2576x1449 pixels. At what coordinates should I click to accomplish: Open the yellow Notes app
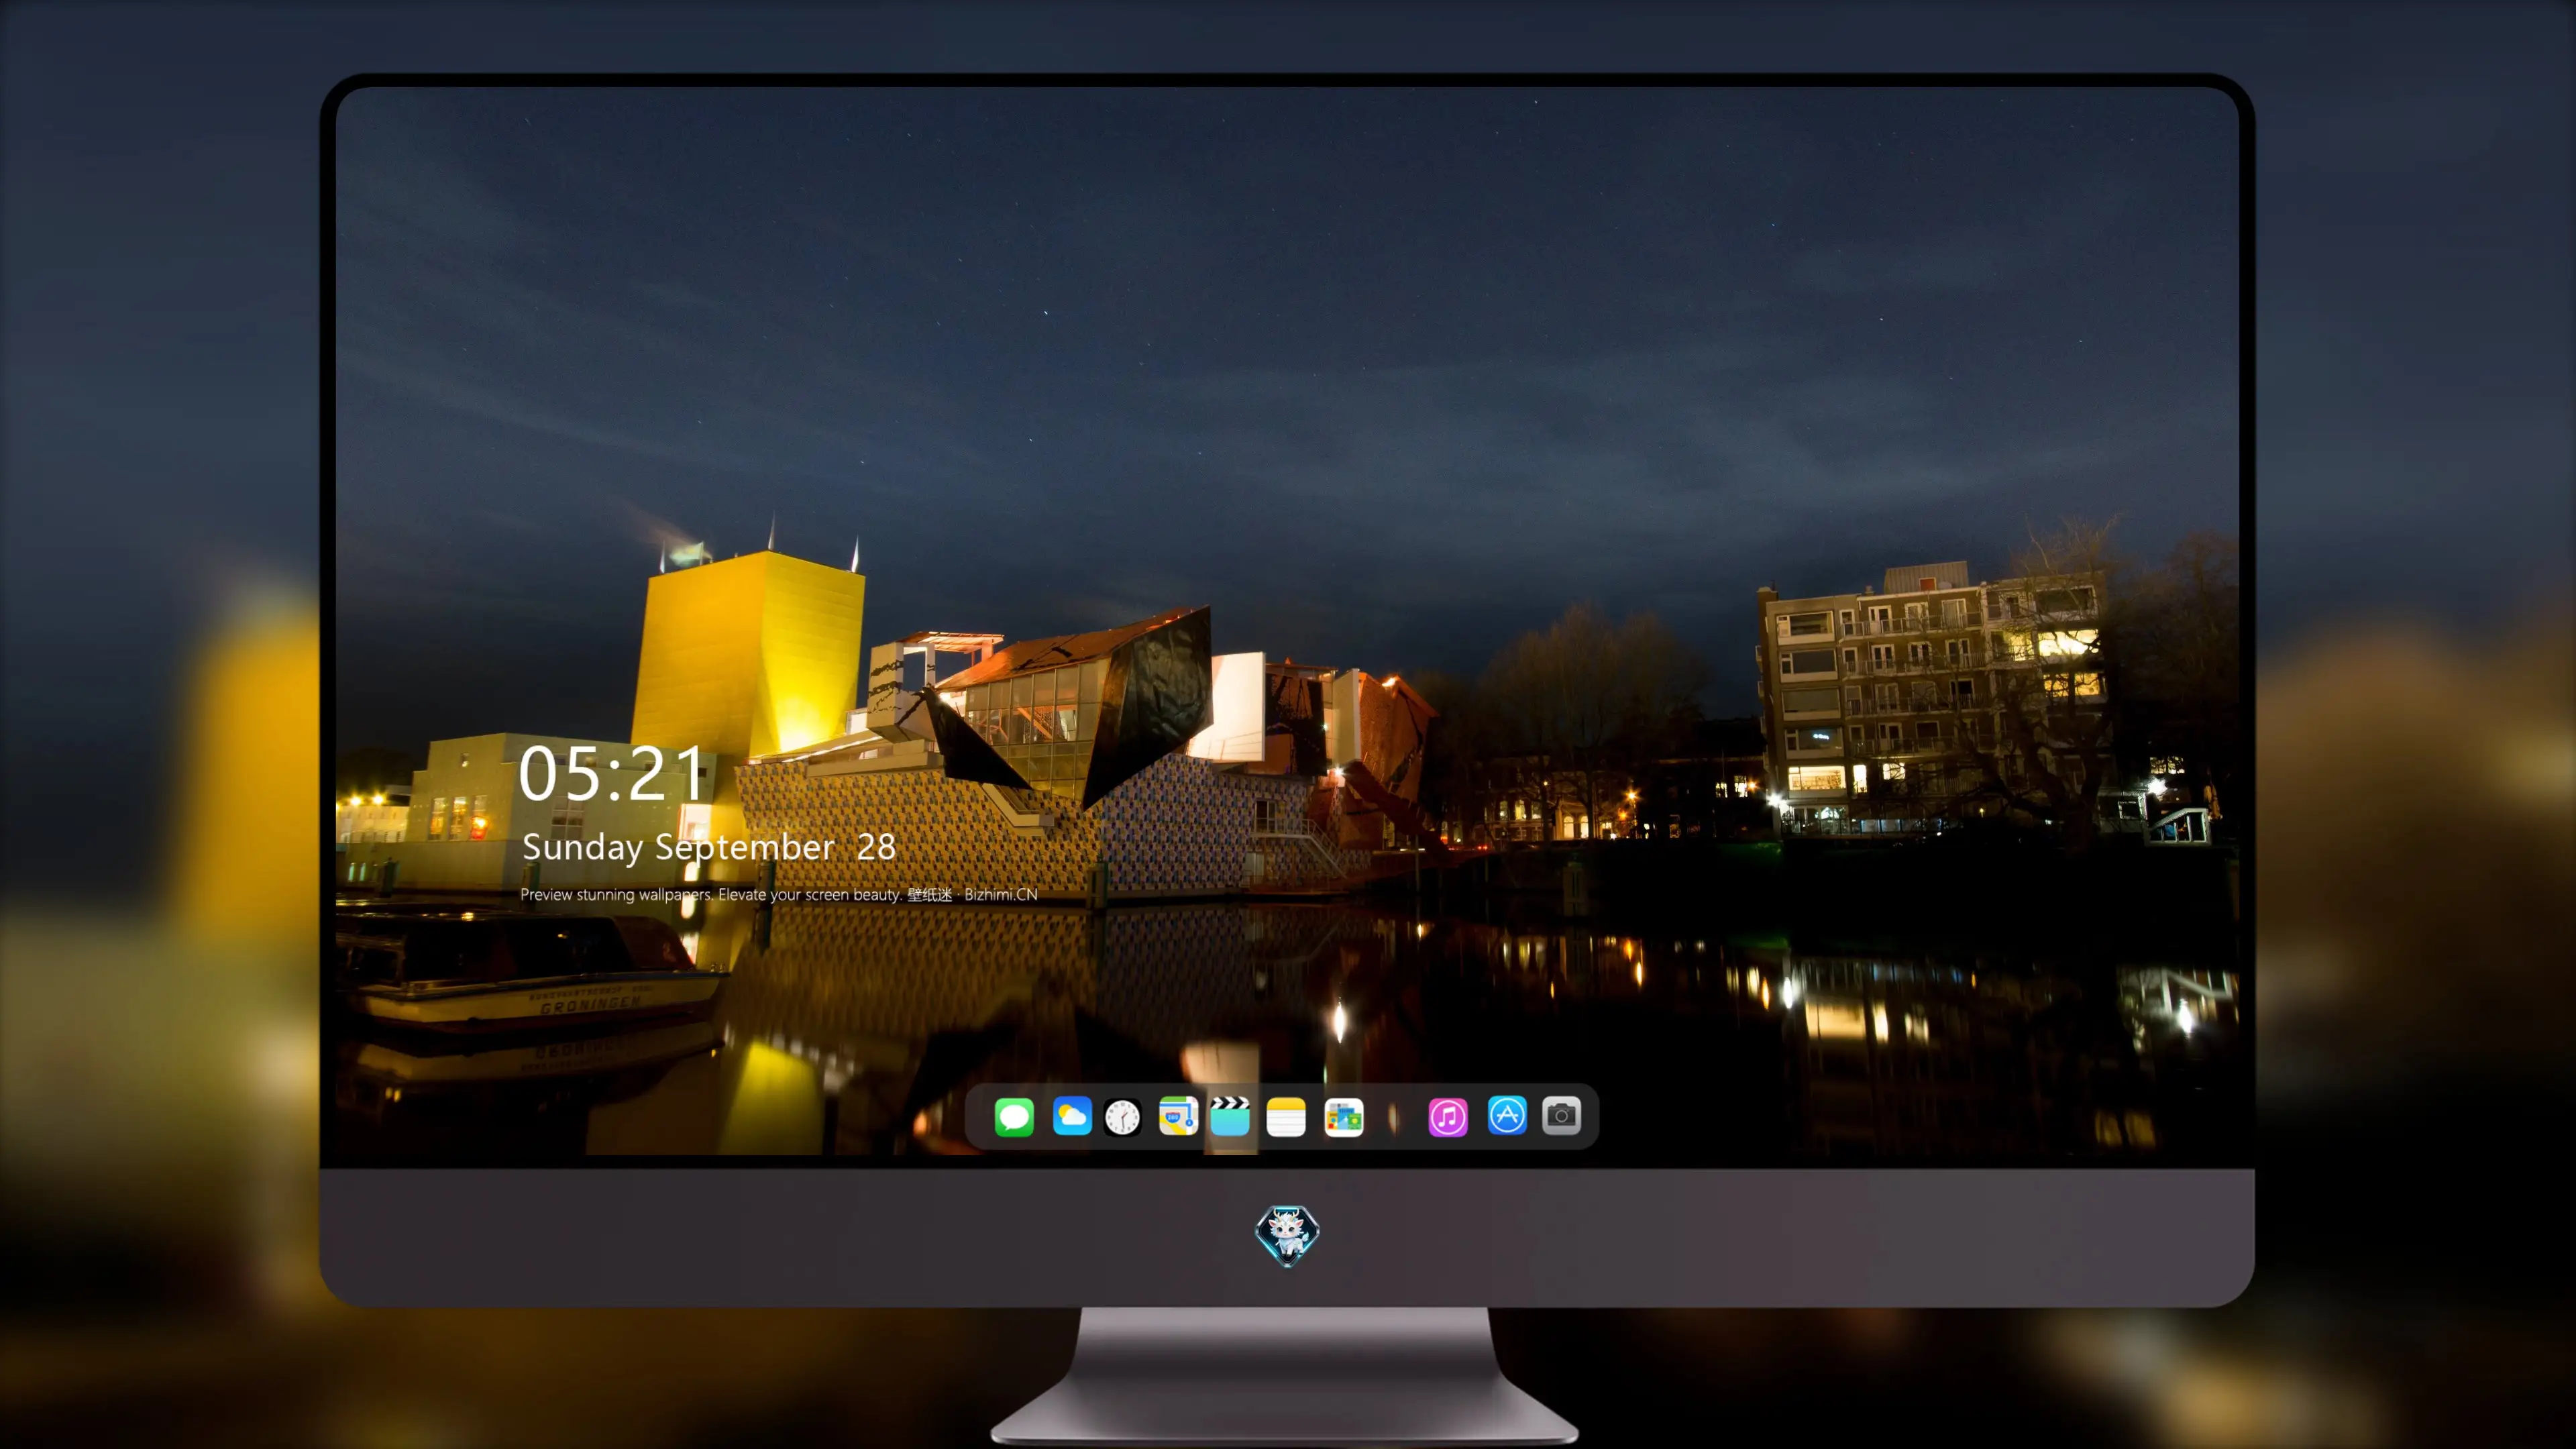pos(1286,1117)
